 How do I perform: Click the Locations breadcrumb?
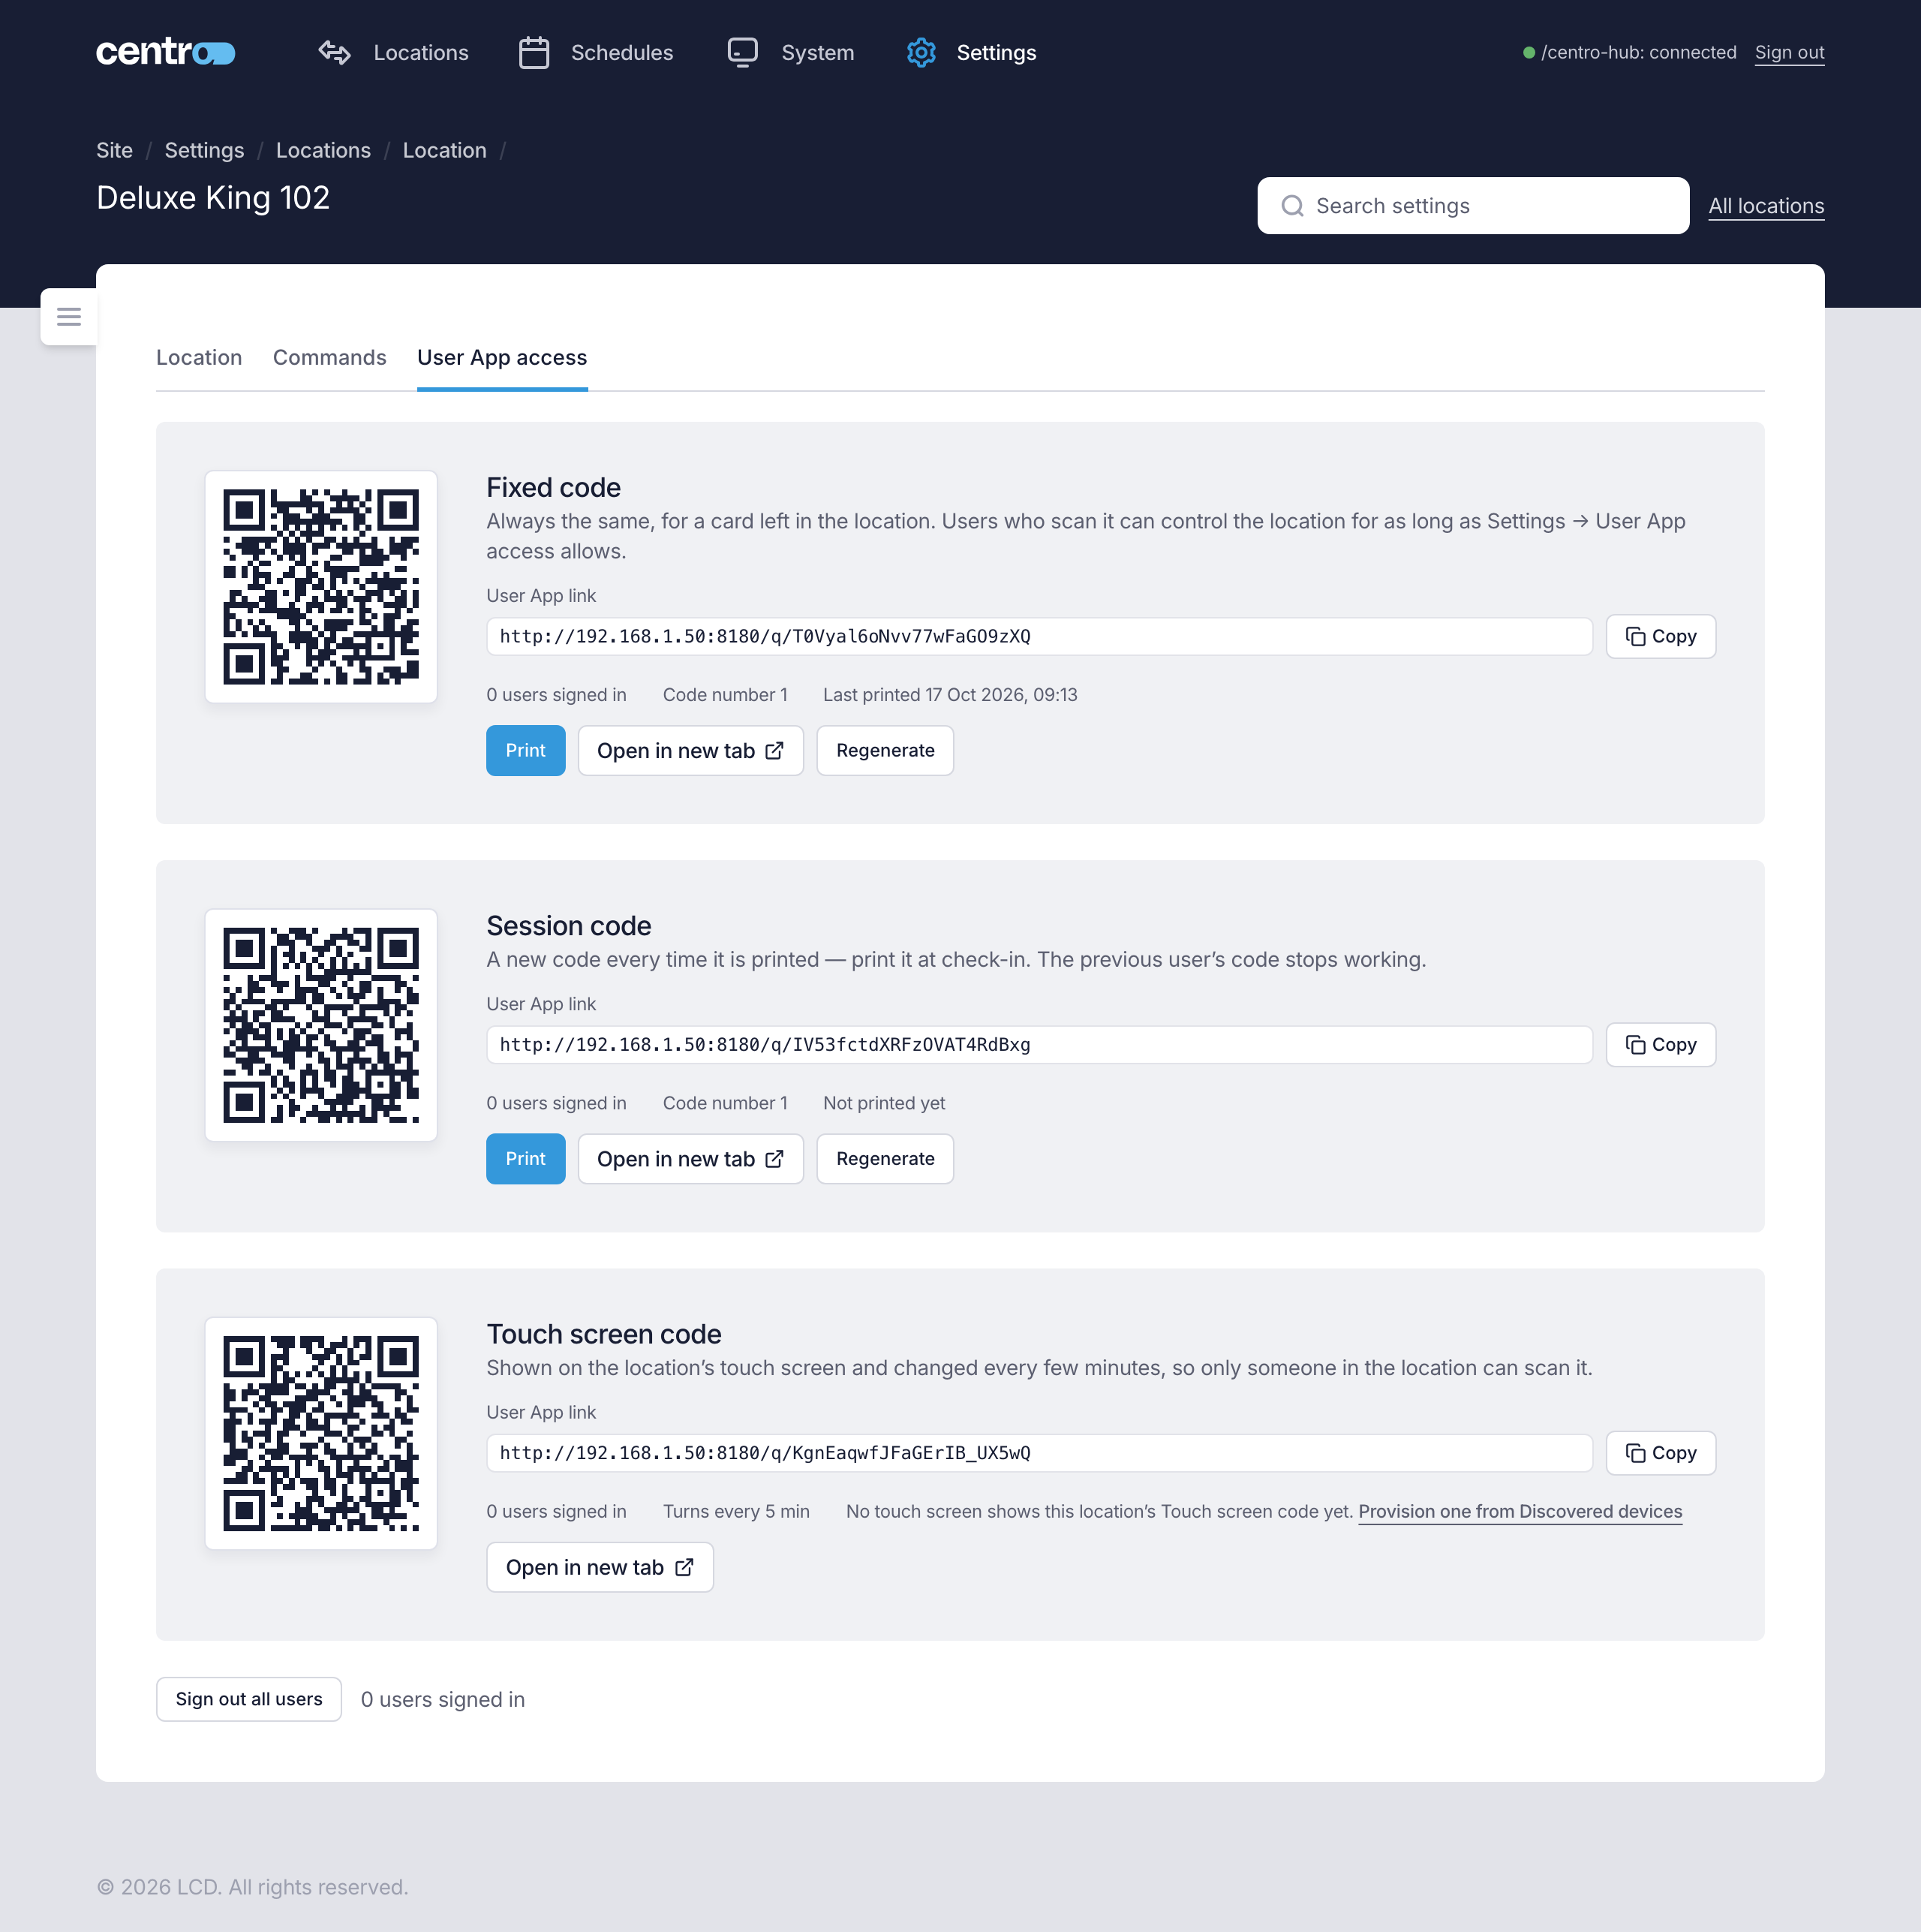pos(323,150)
